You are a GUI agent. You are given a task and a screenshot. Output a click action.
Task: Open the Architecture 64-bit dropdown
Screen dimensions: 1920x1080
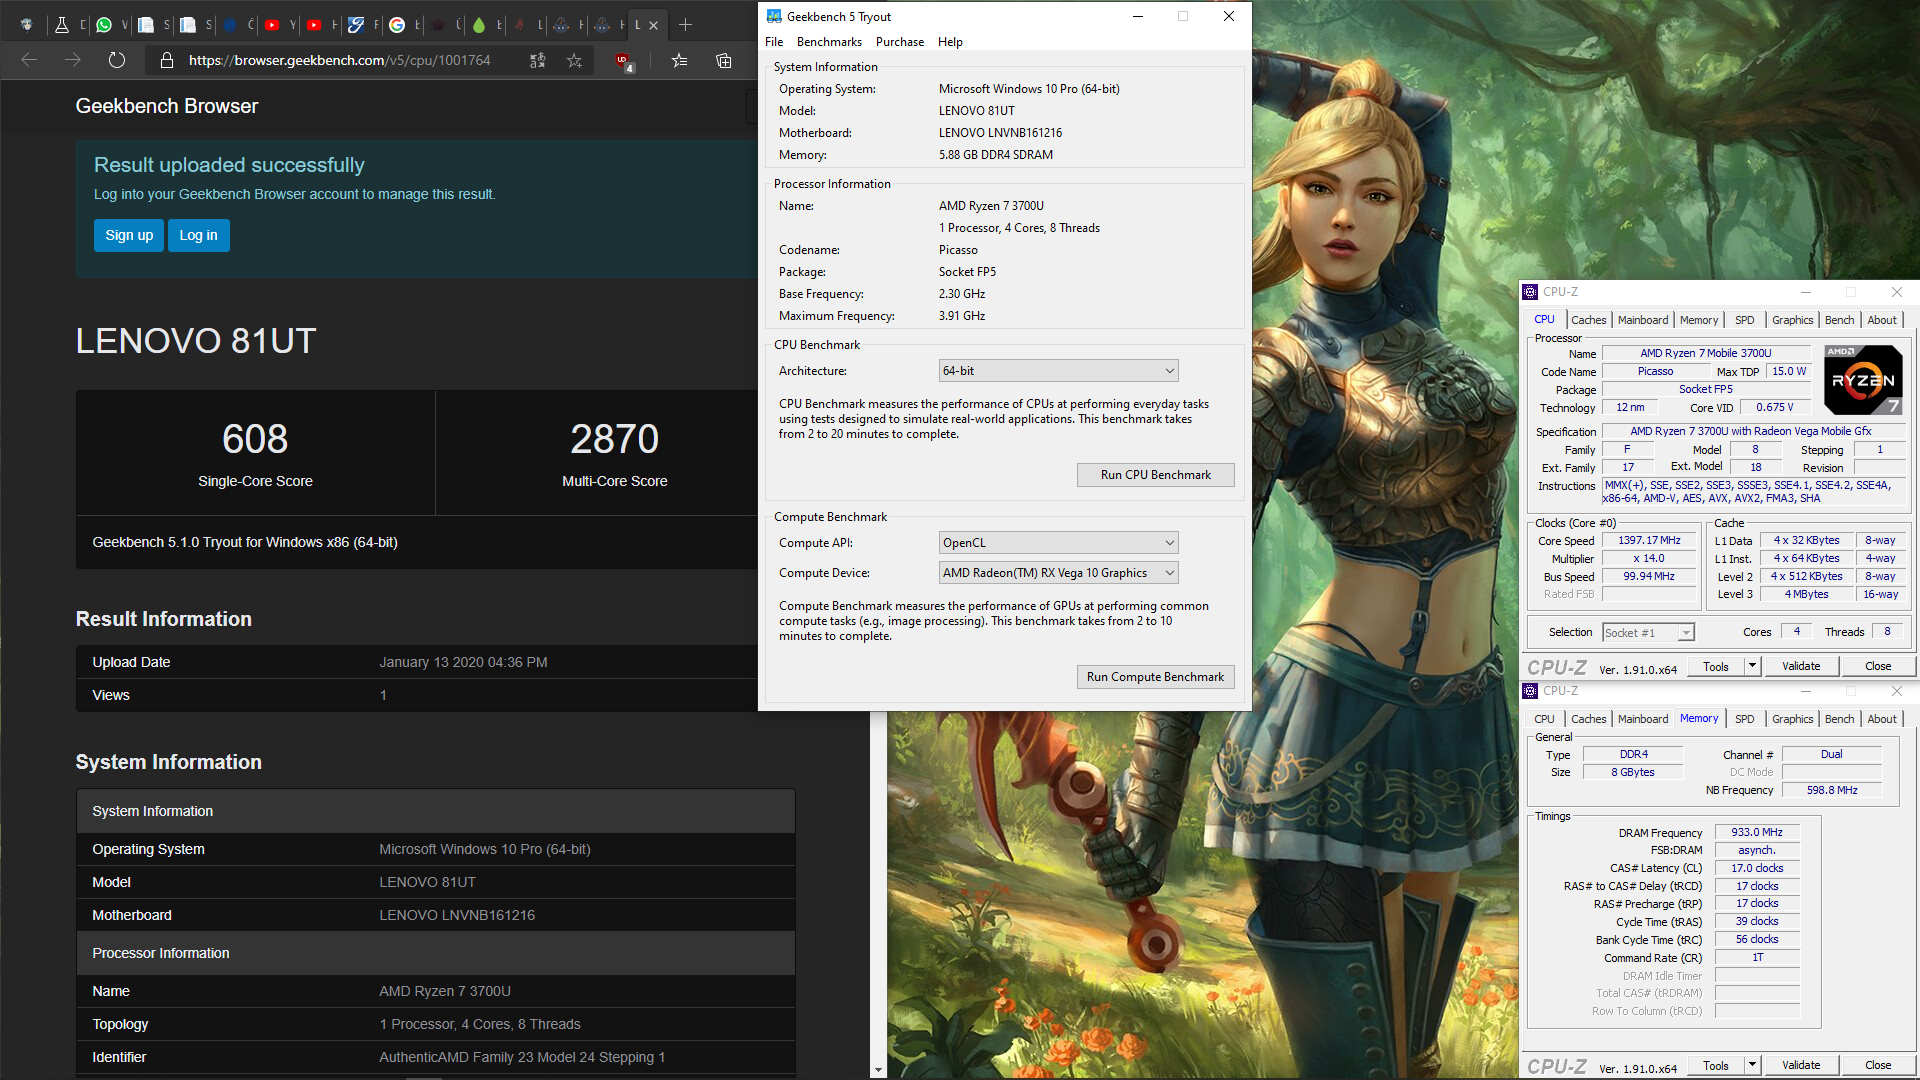(1058, 371)
